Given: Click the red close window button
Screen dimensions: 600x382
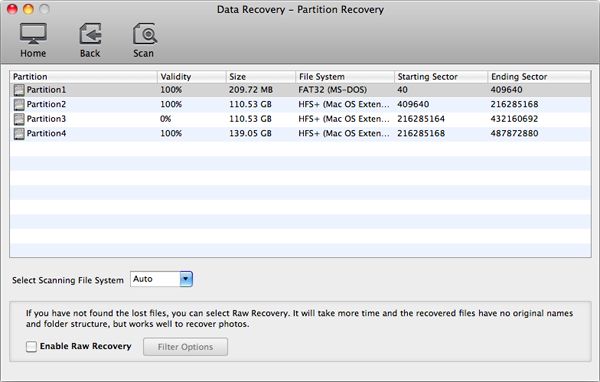Looking at the screenshot, I should coord(12,9).
